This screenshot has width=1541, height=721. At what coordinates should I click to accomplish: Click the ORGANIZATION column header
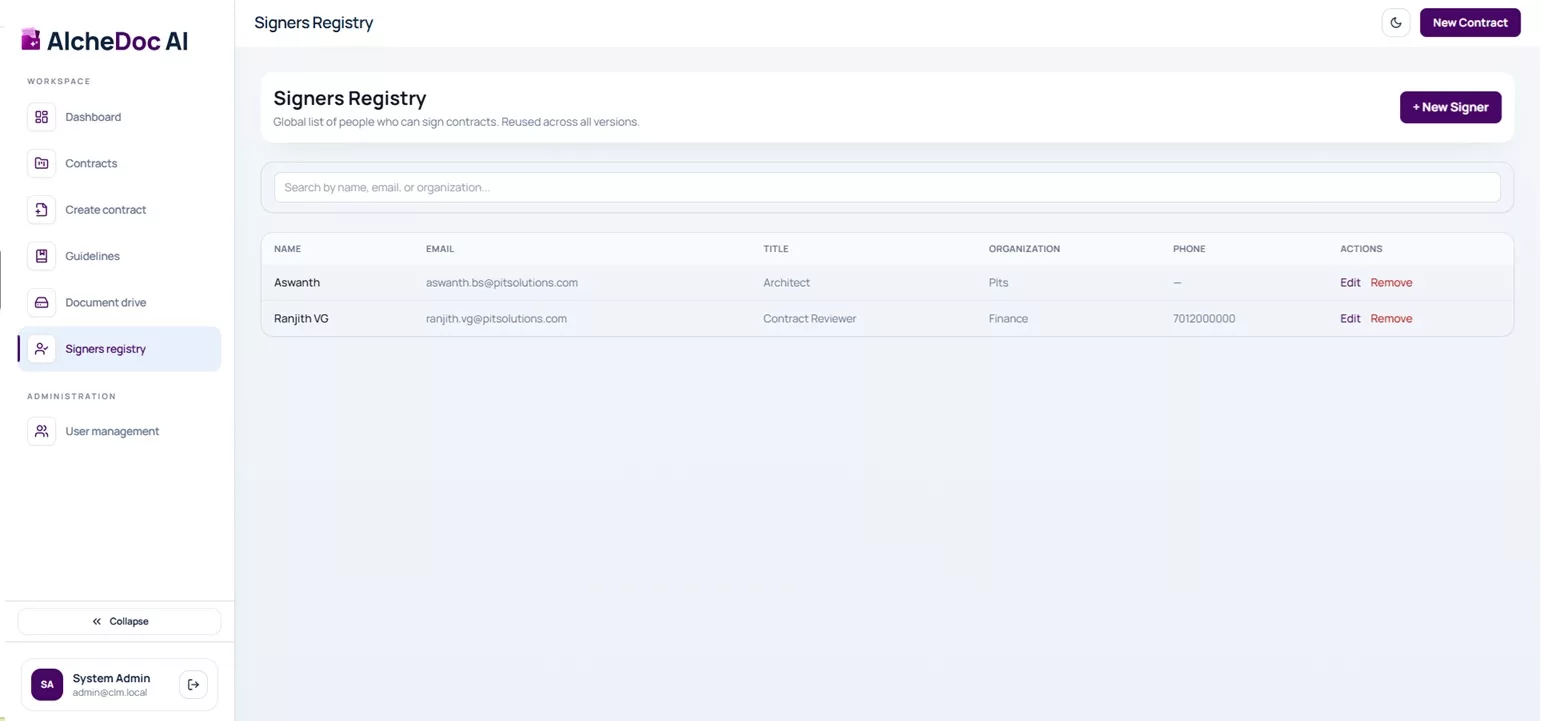[x=1024, y=249]
